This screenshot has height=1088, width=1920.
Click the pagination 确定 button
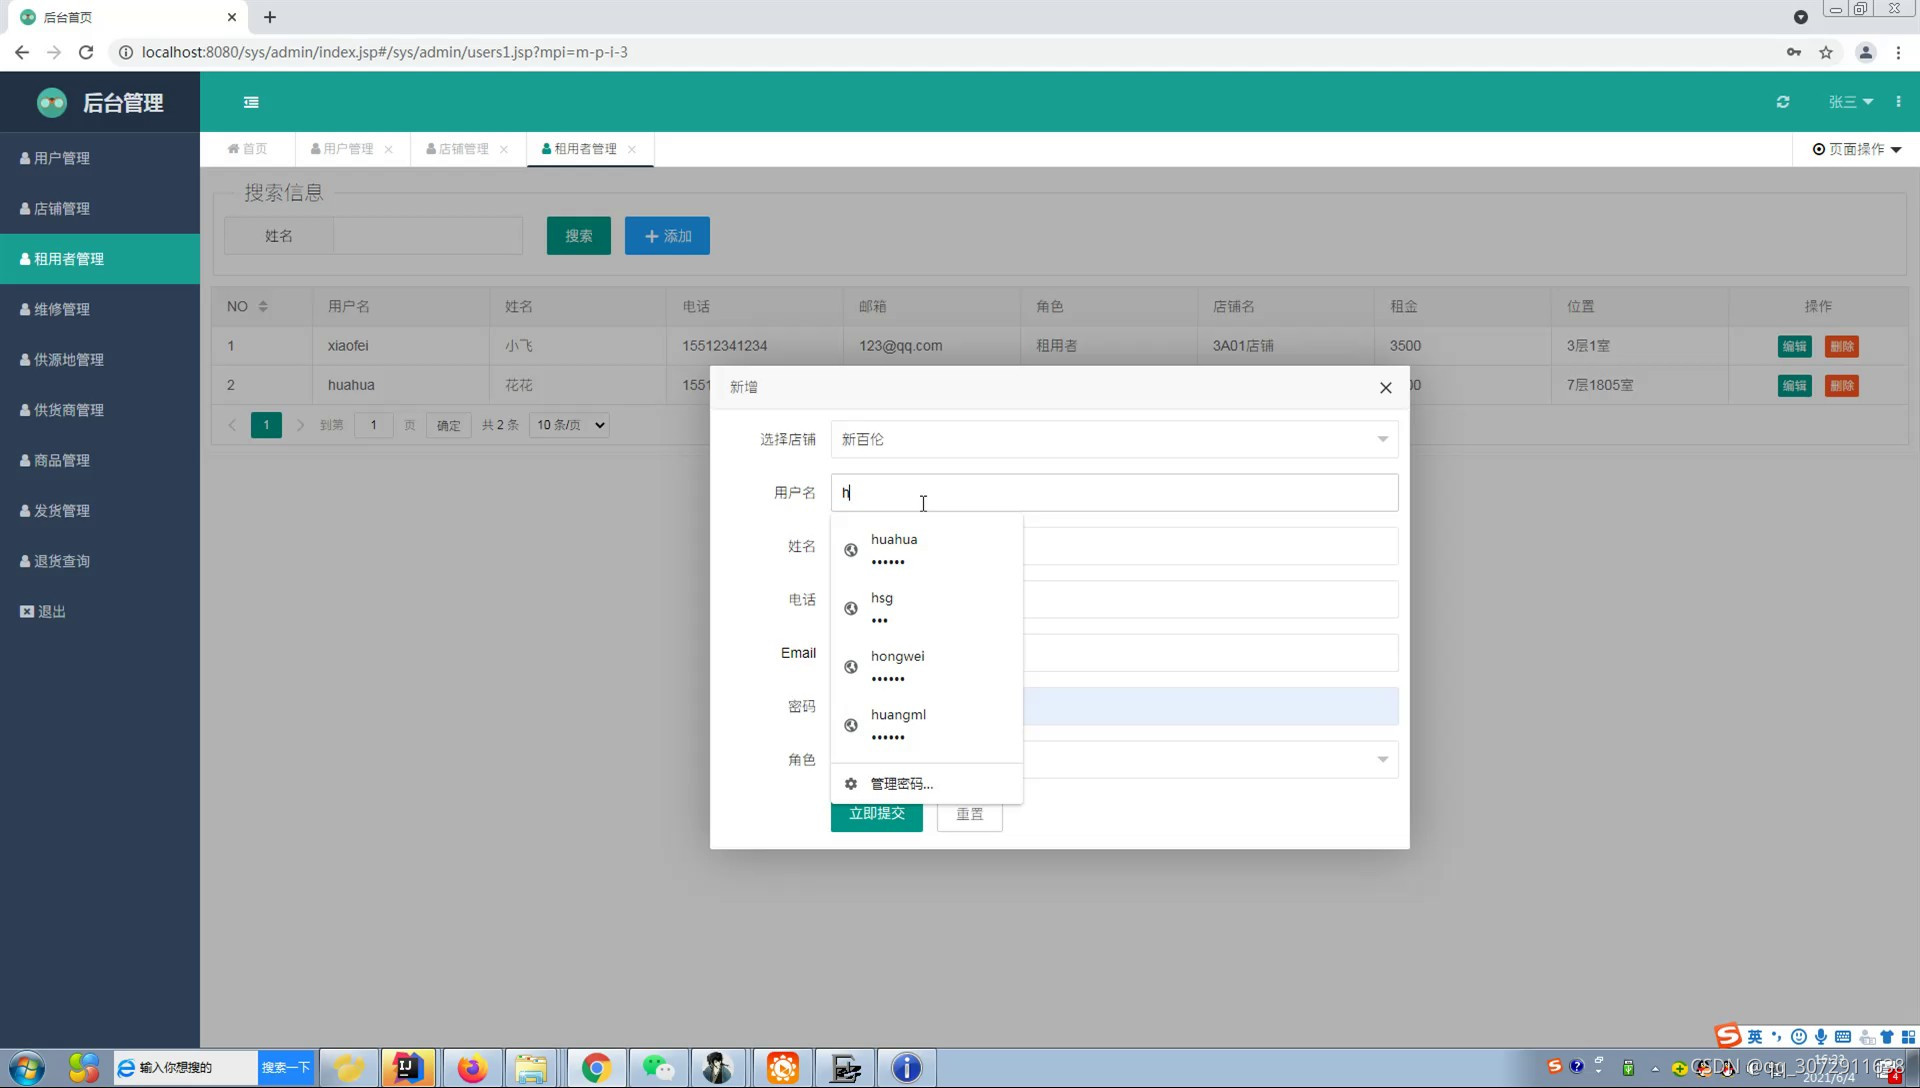coord(448,425)
